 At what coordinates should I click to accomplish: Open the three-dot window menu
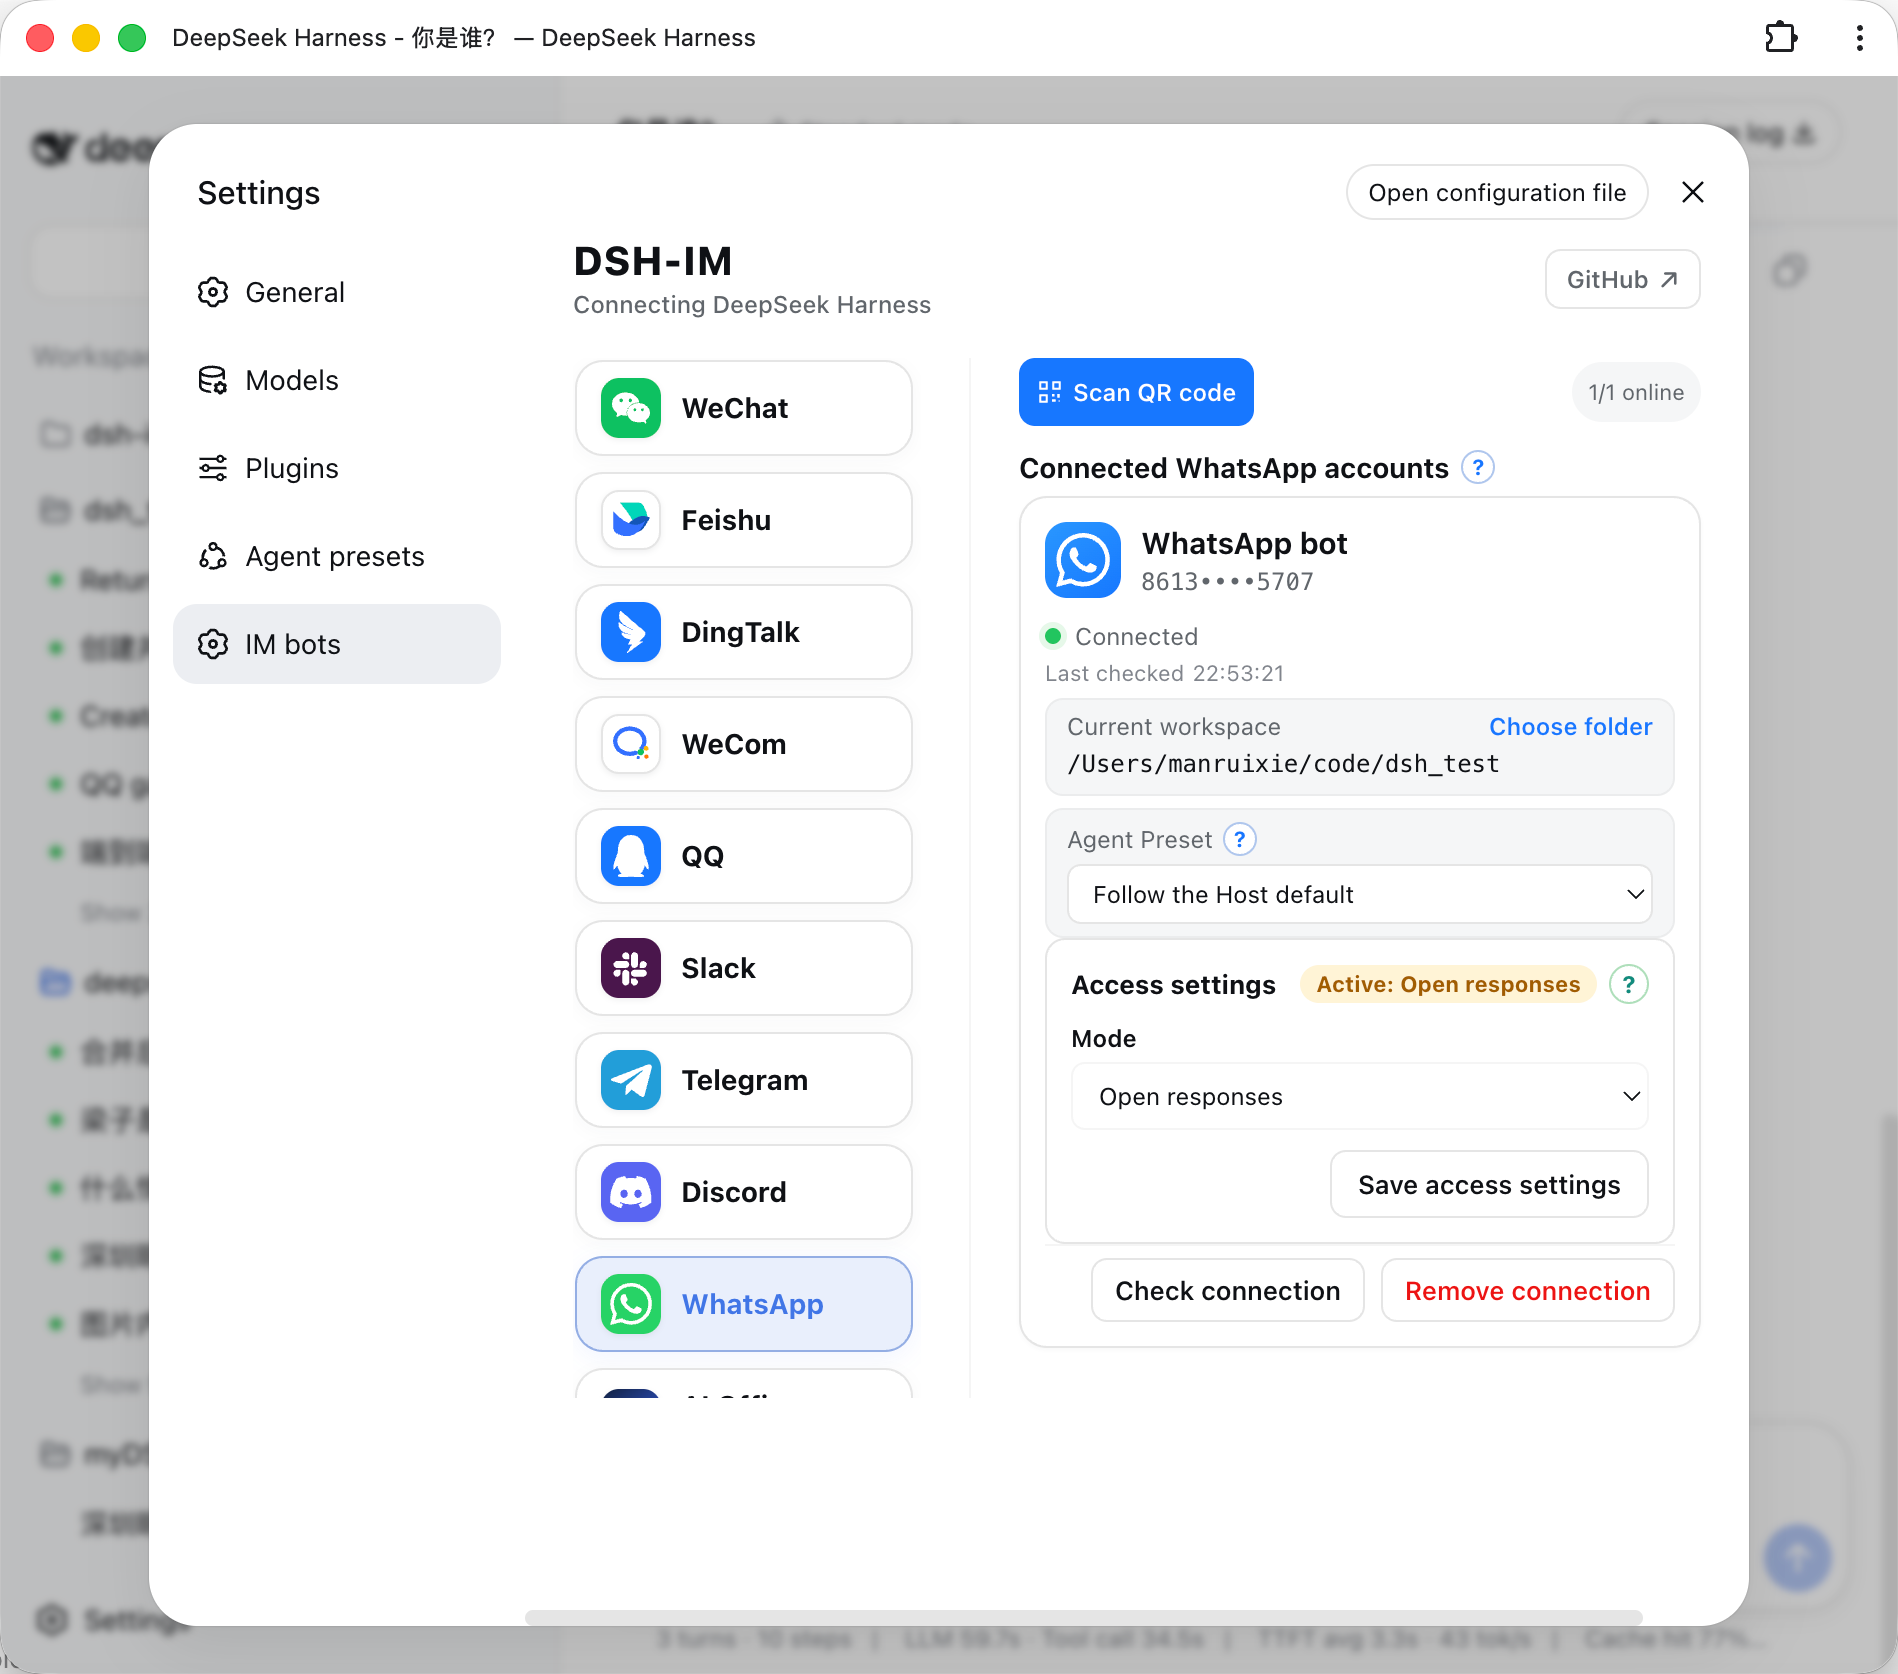[1859, 38]
